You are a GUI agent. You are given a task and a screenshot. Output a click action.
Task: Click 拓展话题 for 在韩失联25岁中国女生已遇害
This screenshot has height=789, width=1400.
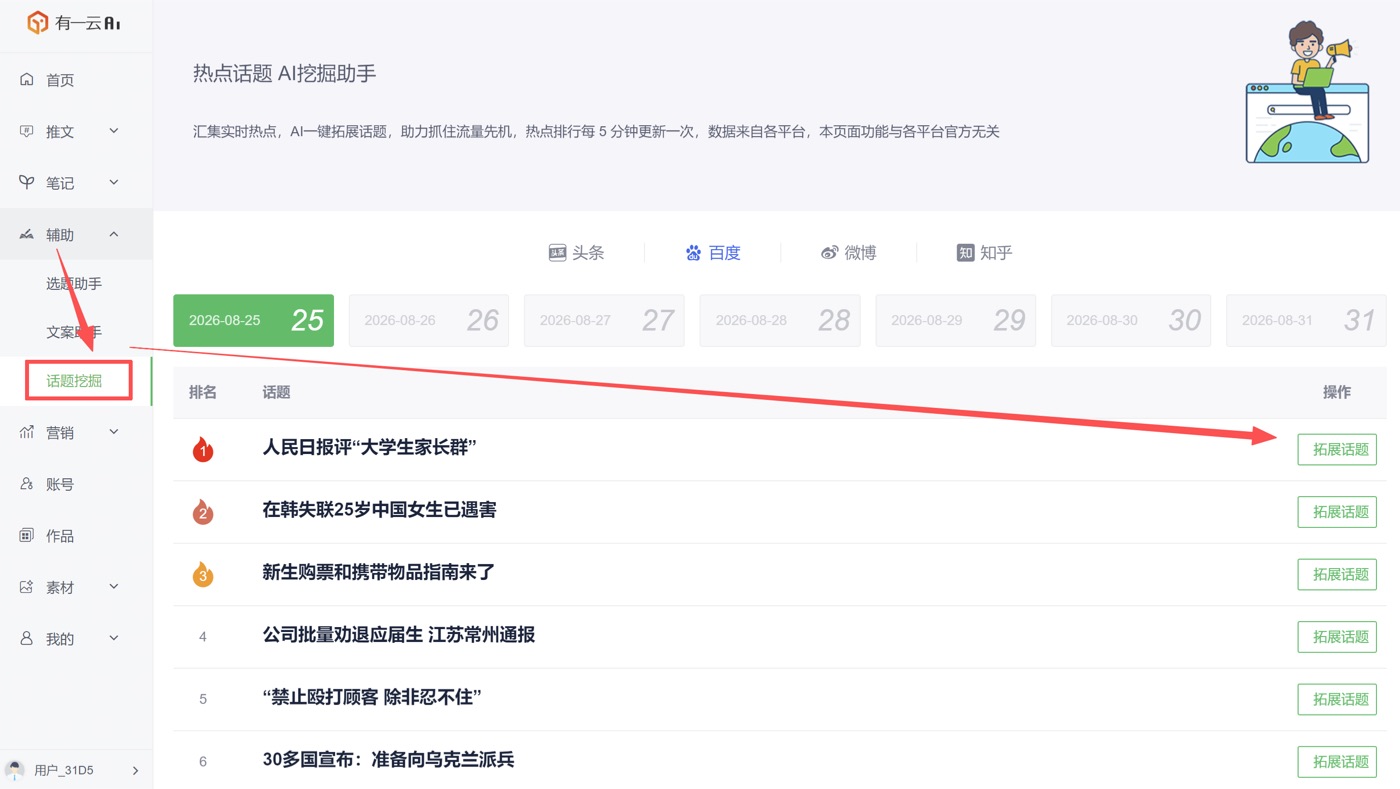pos(1337,512)
